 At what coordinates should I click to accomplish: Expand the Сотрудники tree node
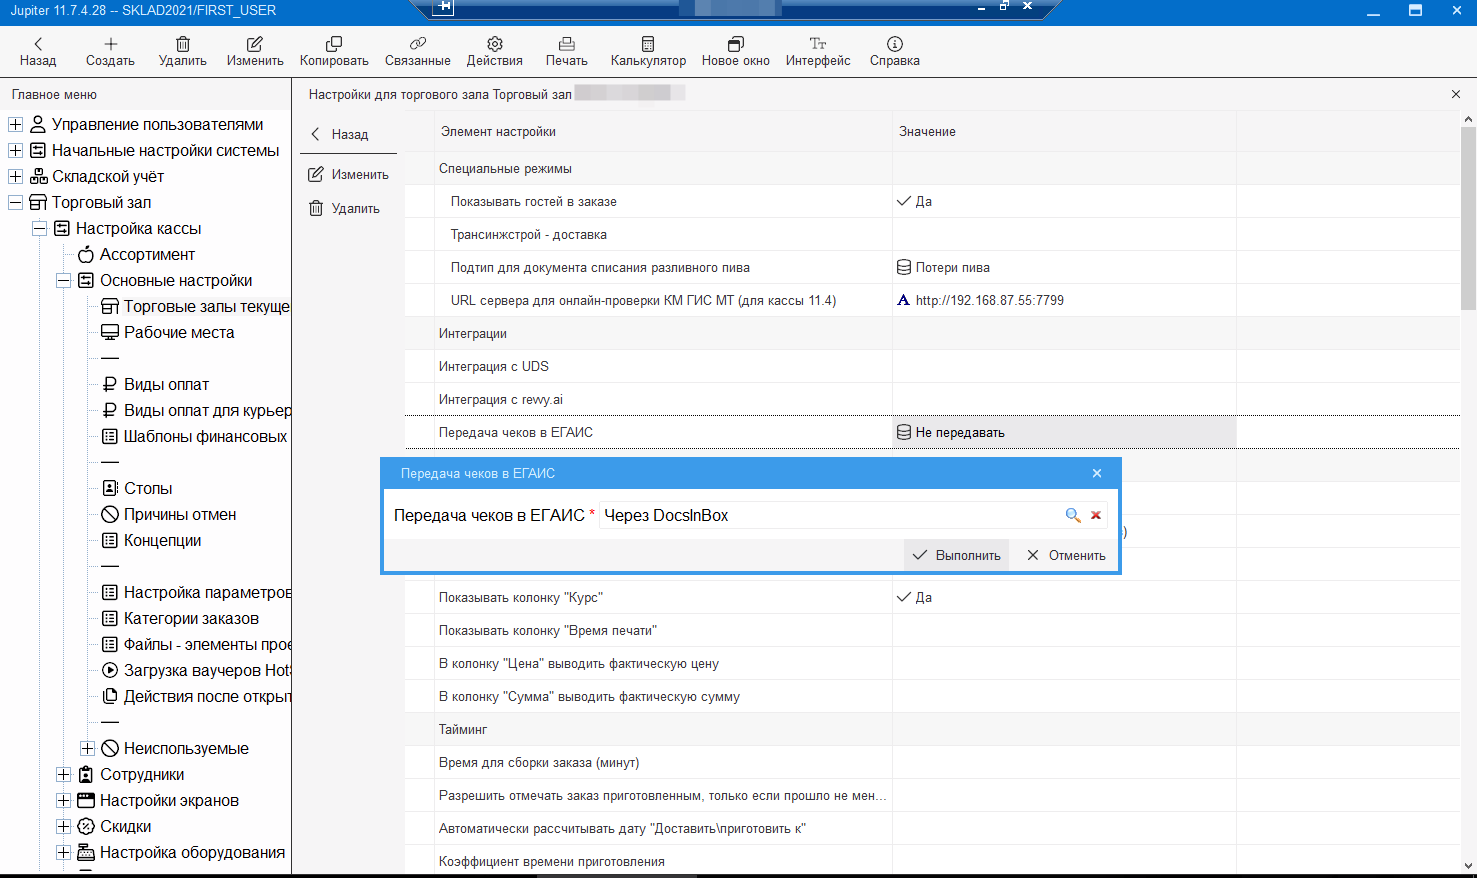point(63,774)
